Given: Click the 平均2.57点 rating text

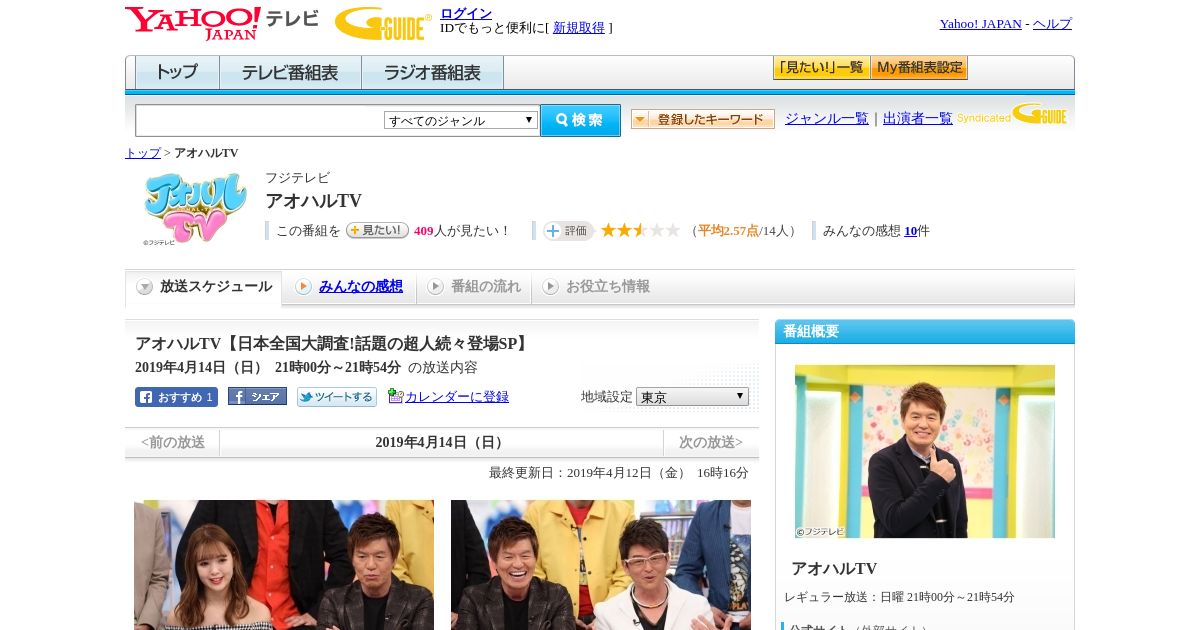Looking at the screenshot, I should pyautogui.click(x=728, y=231).
